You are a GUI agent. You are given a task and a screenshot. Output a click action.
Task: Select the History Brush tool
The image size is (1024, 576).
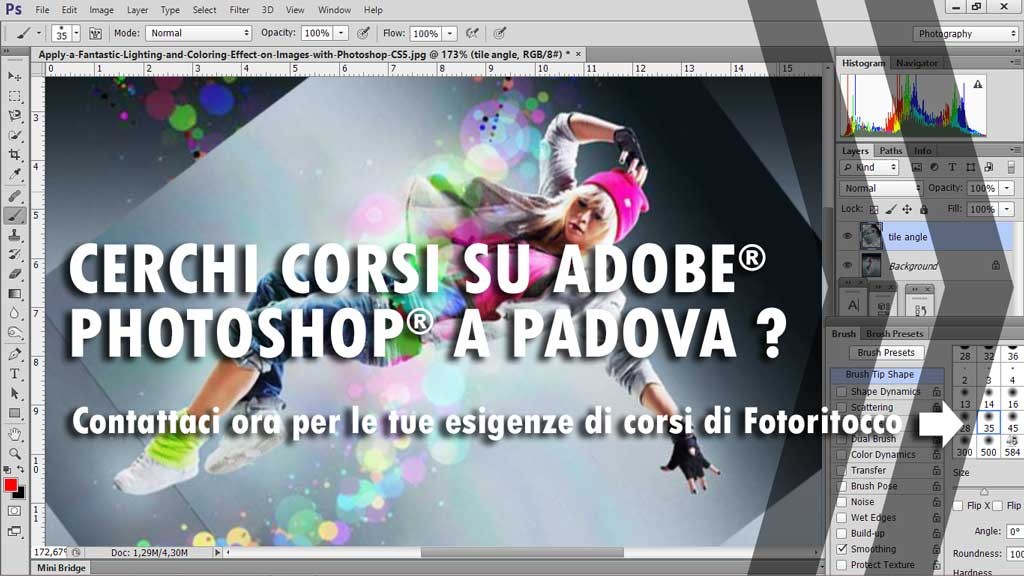point(14,255)
